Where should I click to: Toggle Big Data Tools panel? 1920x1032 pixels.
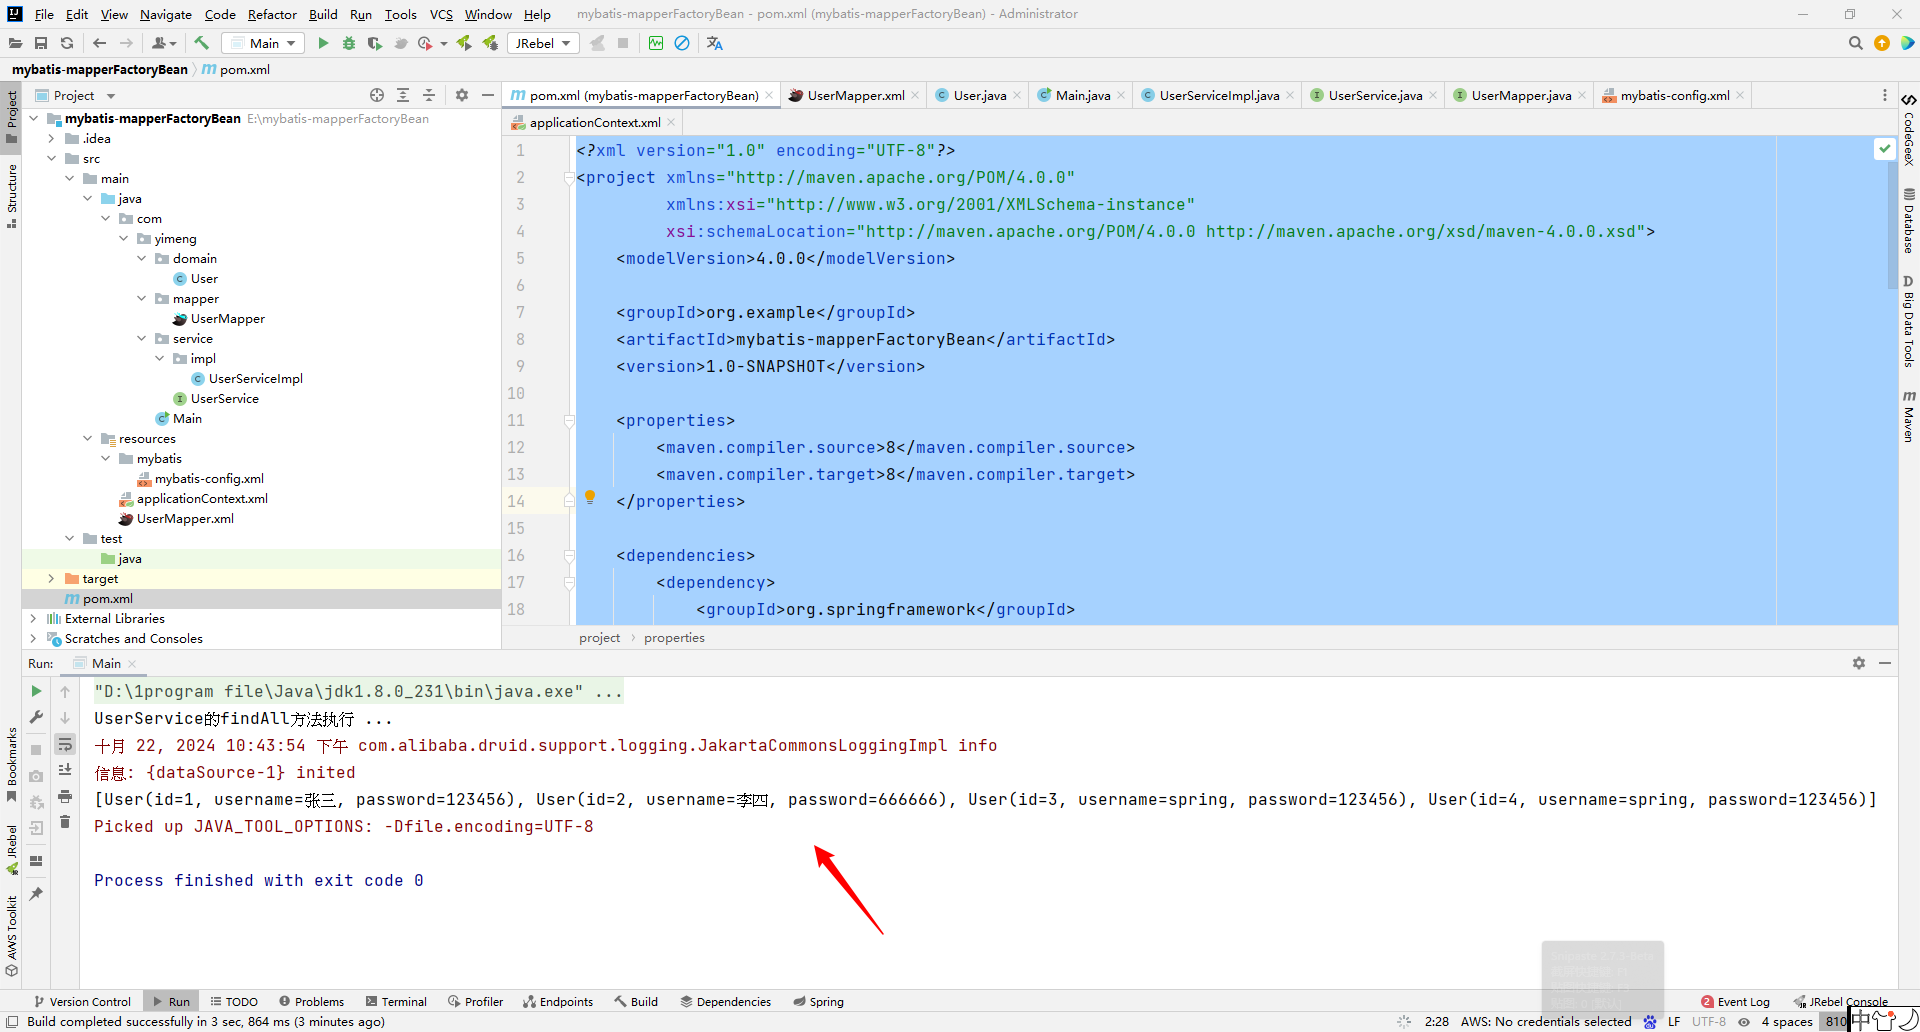[1909, 322]
